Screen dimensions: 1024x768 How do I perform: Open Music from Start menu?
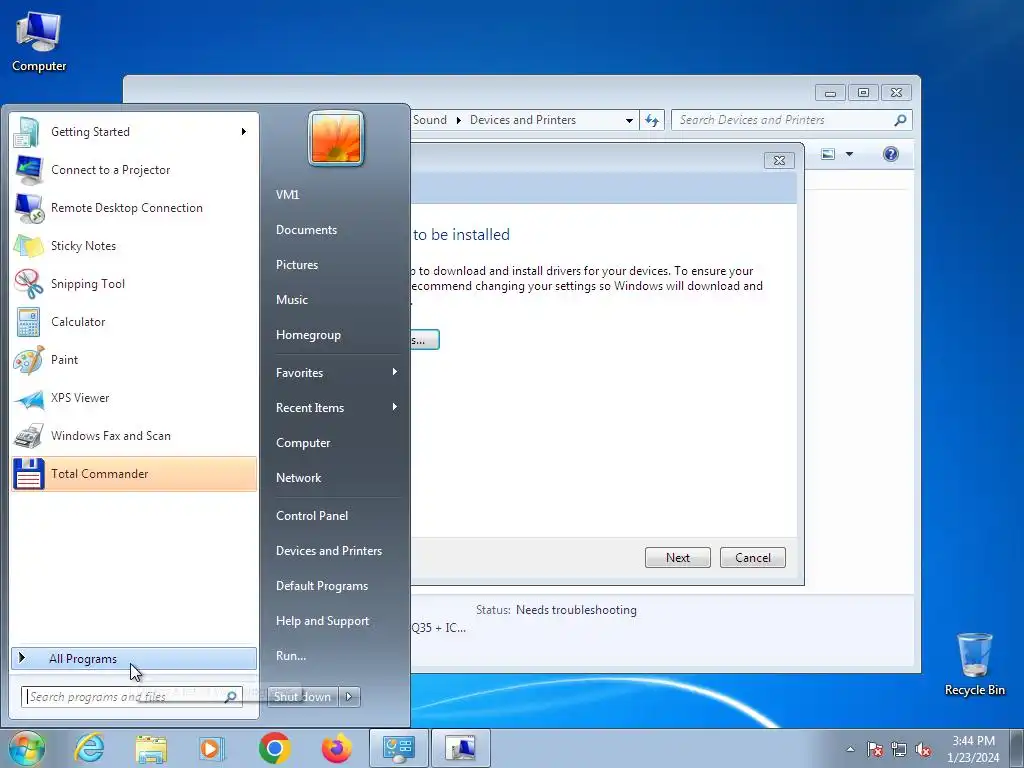[291, 300]
